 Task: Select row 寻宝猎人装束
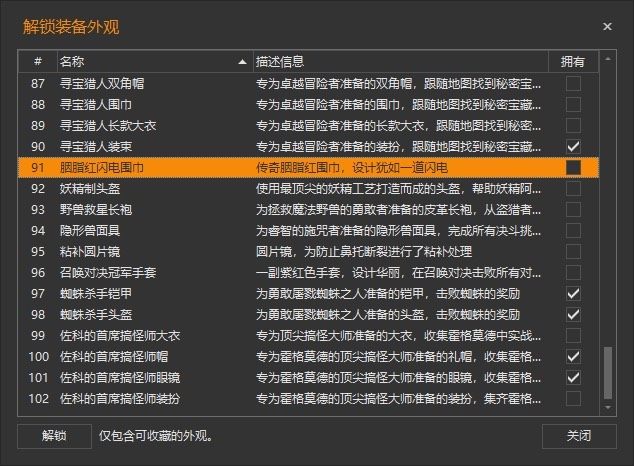click(x=309, y=147)
